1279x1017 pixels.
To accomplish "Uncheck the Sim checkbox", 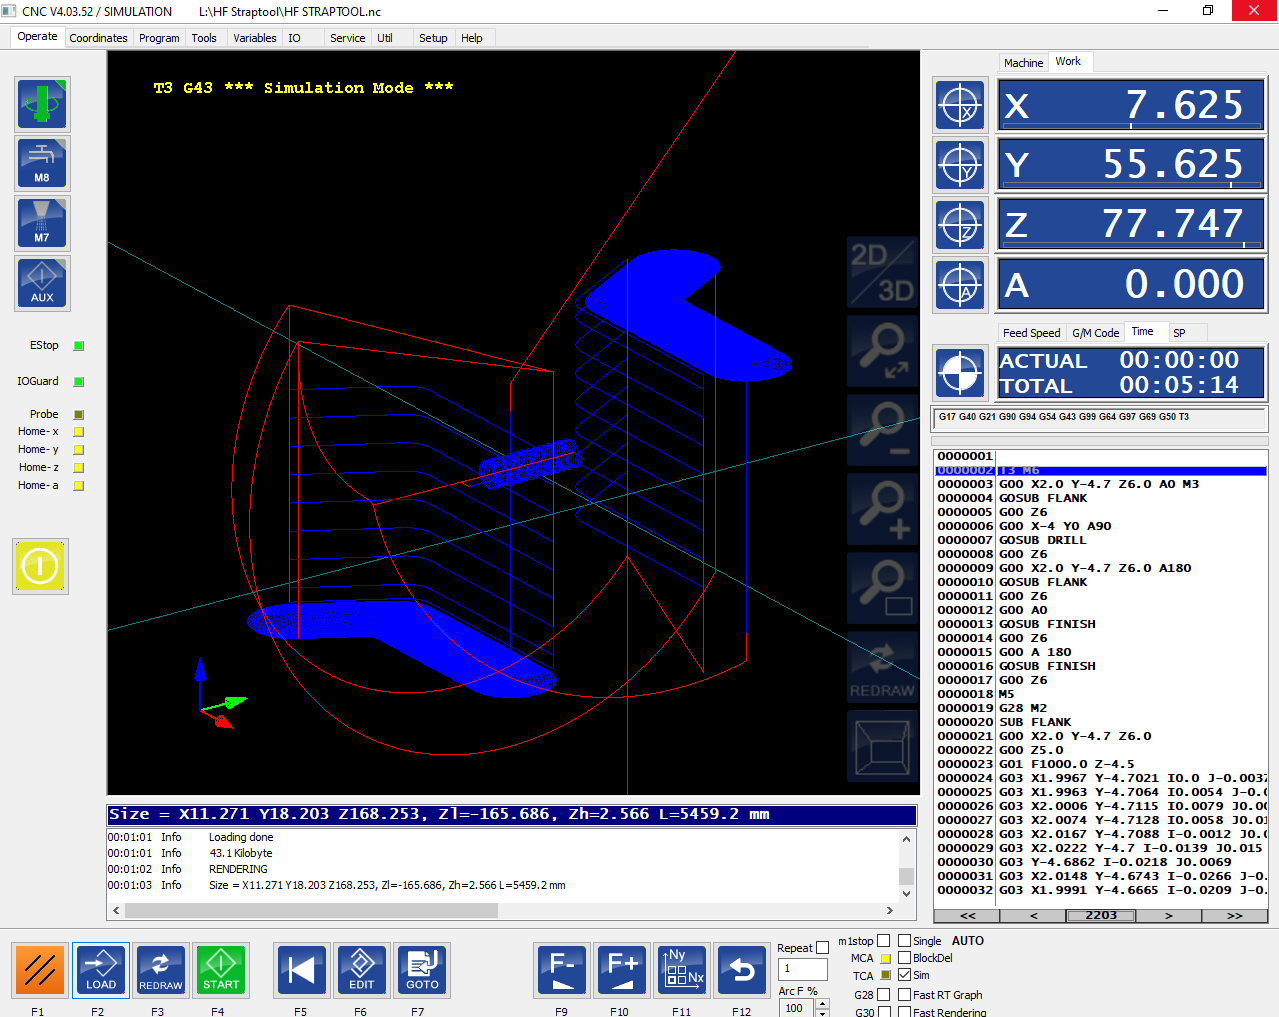I will point(904,975).
